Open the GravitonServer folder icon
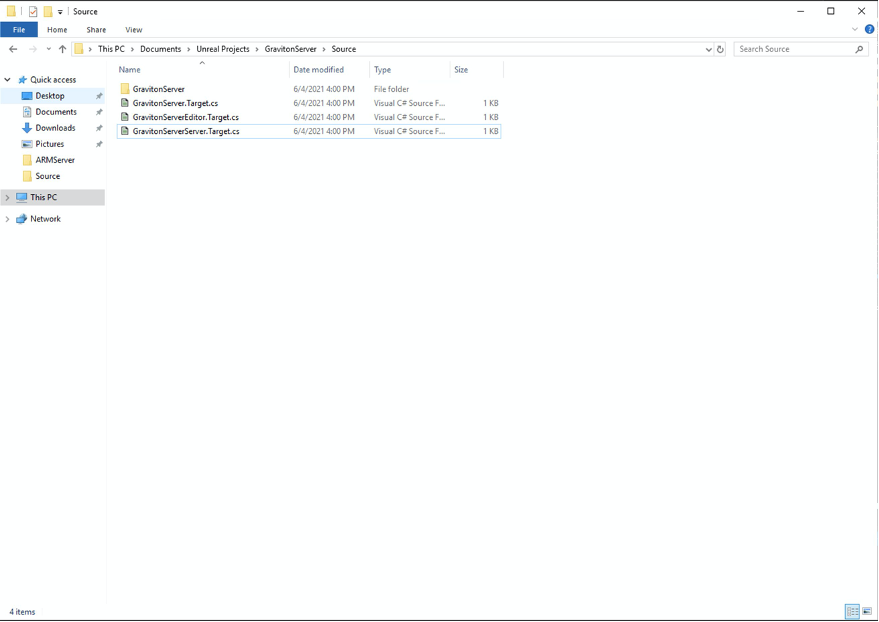The width and height of the screenshot is (879, 622). 126,88
